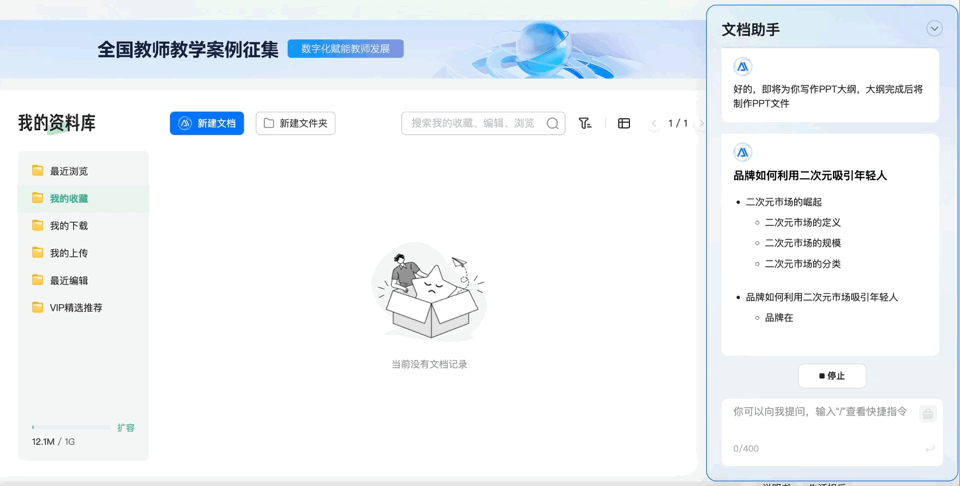Click the 我的资料库 heading
This screenshot has height=486, width=960.
pyautogui.click(x=57, y=122)
